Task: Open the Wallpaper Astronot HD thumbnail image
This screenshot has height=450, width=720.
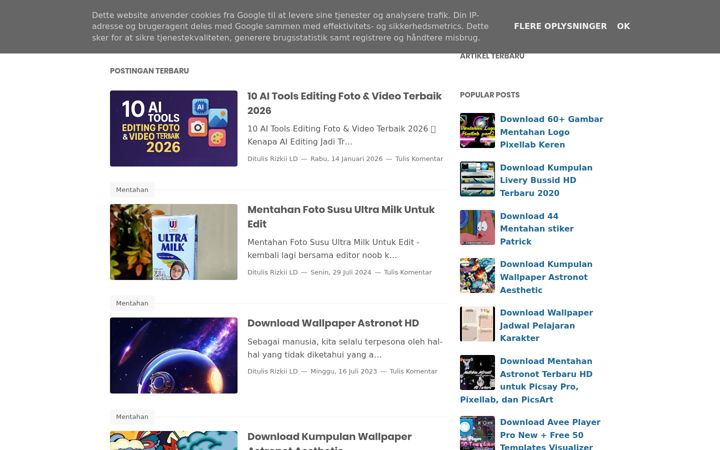Action: [x=174, y=355]
